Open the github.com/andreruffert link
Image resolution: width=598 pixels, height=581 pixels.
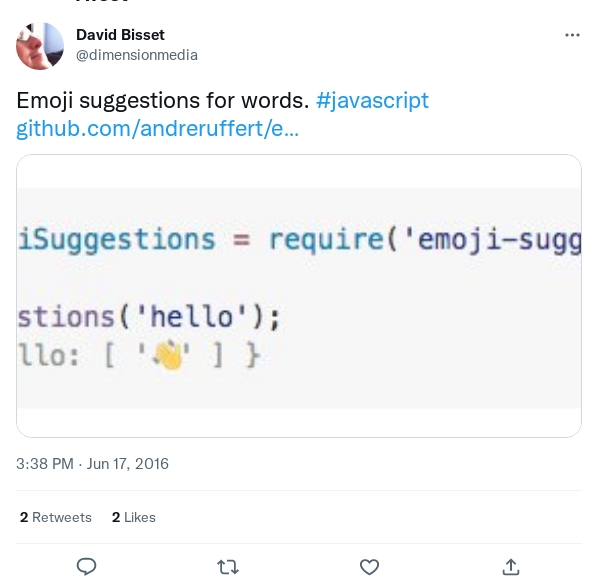pyautogui.click(x=158, y=129)
